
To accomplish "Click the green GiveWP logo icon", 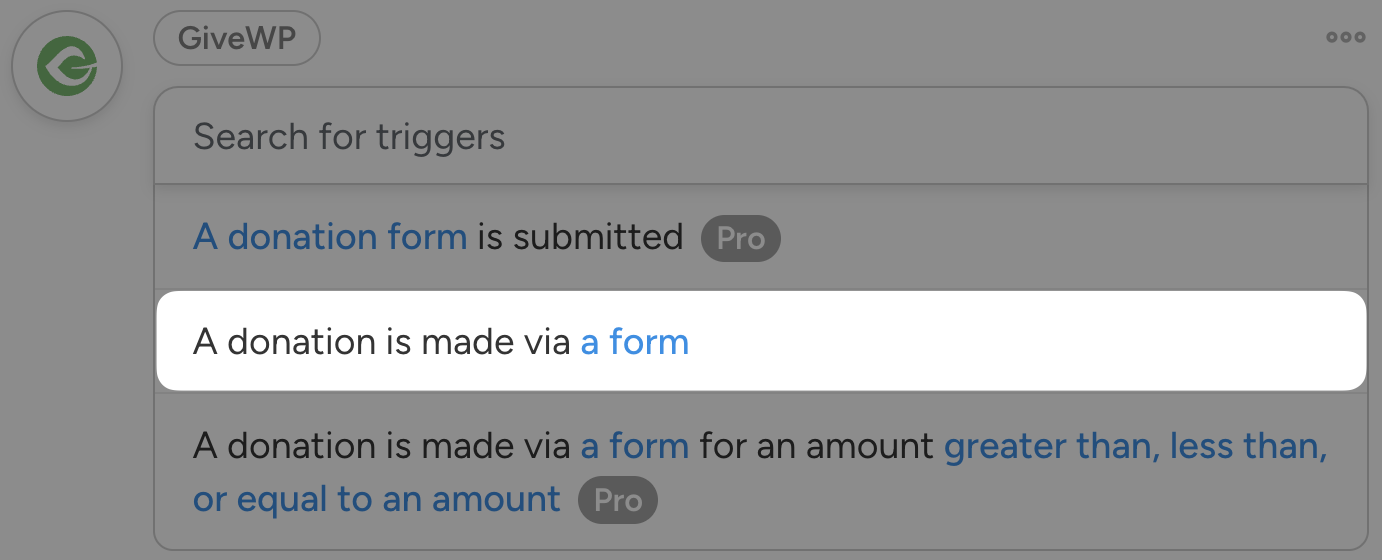I will [x=67, y=67].
